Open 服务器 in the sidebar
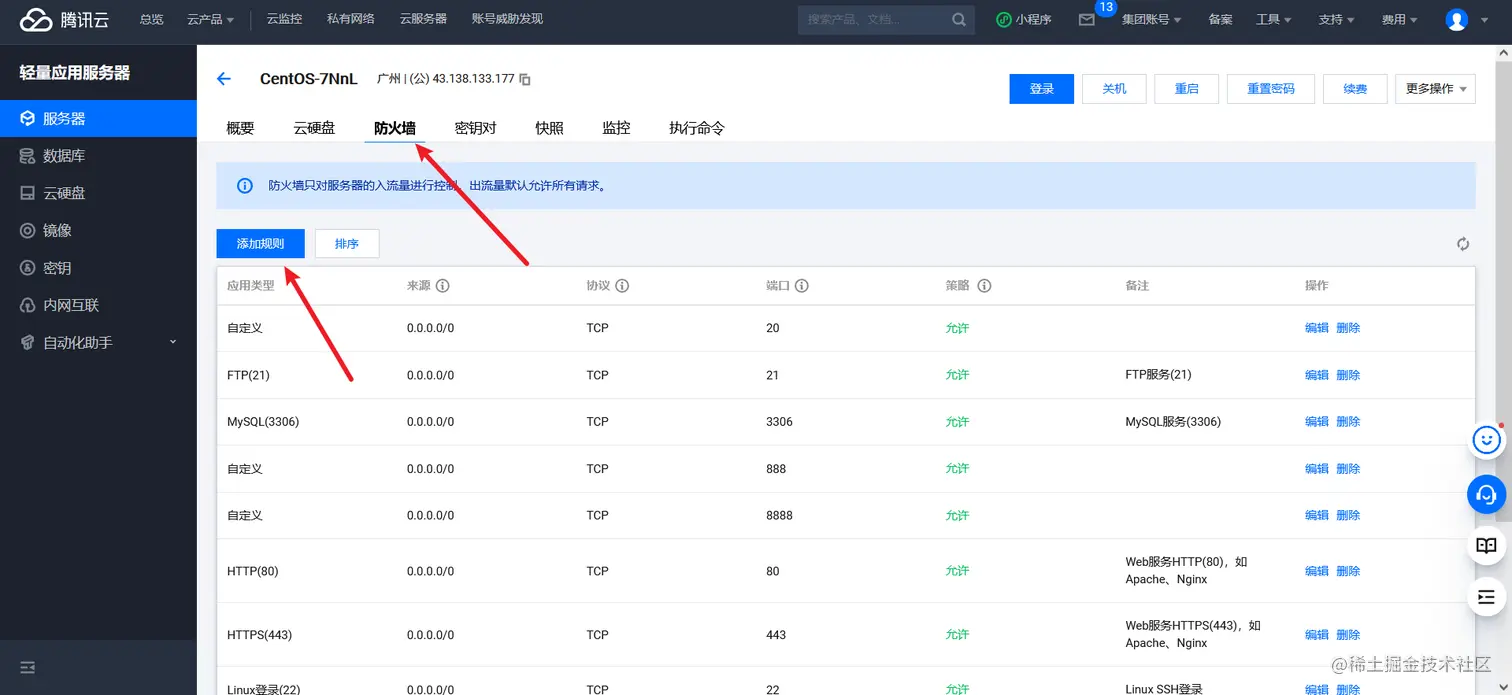The width and height of the screenshot is (1512, 695). click(98, 118)
